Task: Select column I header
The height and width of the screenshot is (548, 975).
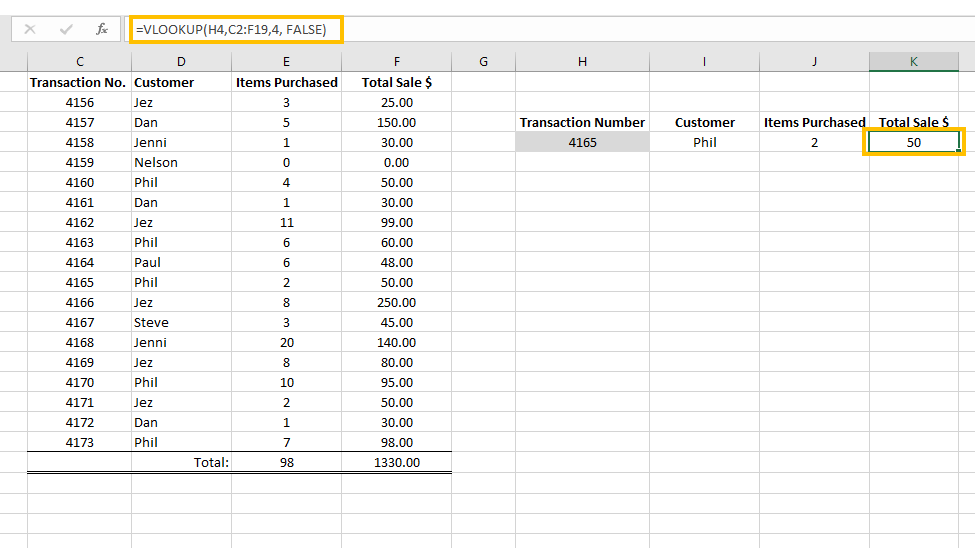Action: [x=704, y=62]
